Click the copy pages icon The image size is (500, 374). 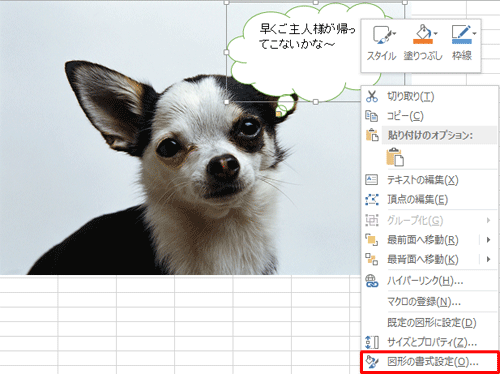pos(372,116)
